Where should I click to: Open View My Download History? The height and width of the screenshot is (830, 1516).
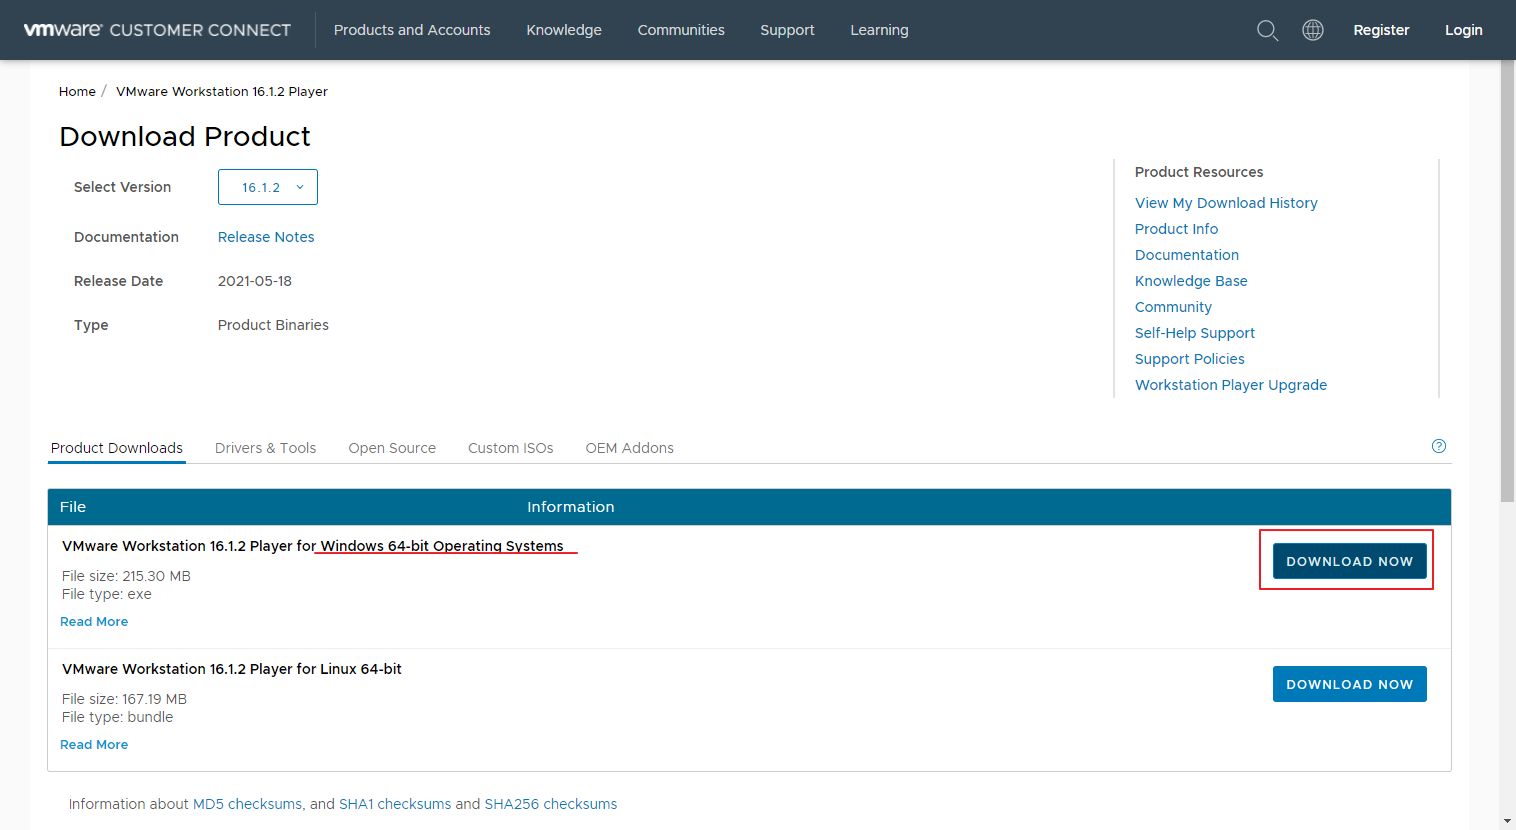coord(1226,203)
